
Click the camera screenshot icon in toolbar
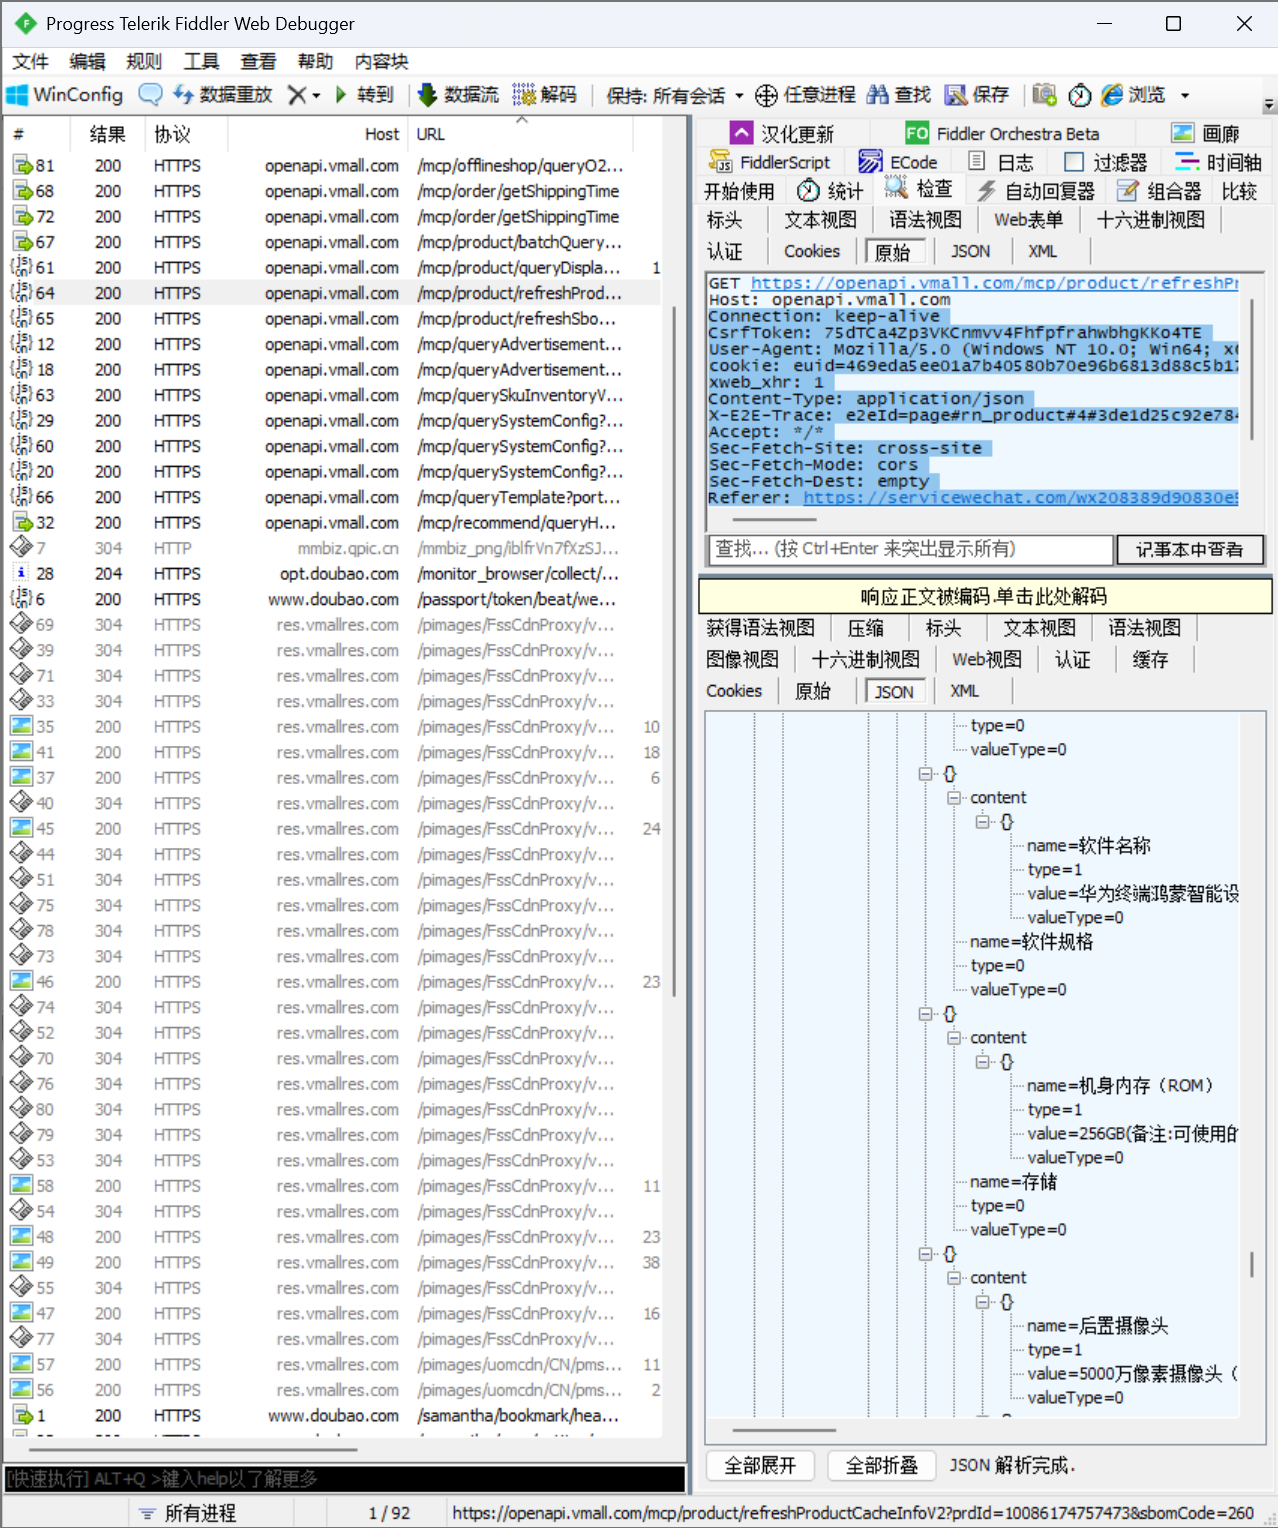(x=1044, y=95)
